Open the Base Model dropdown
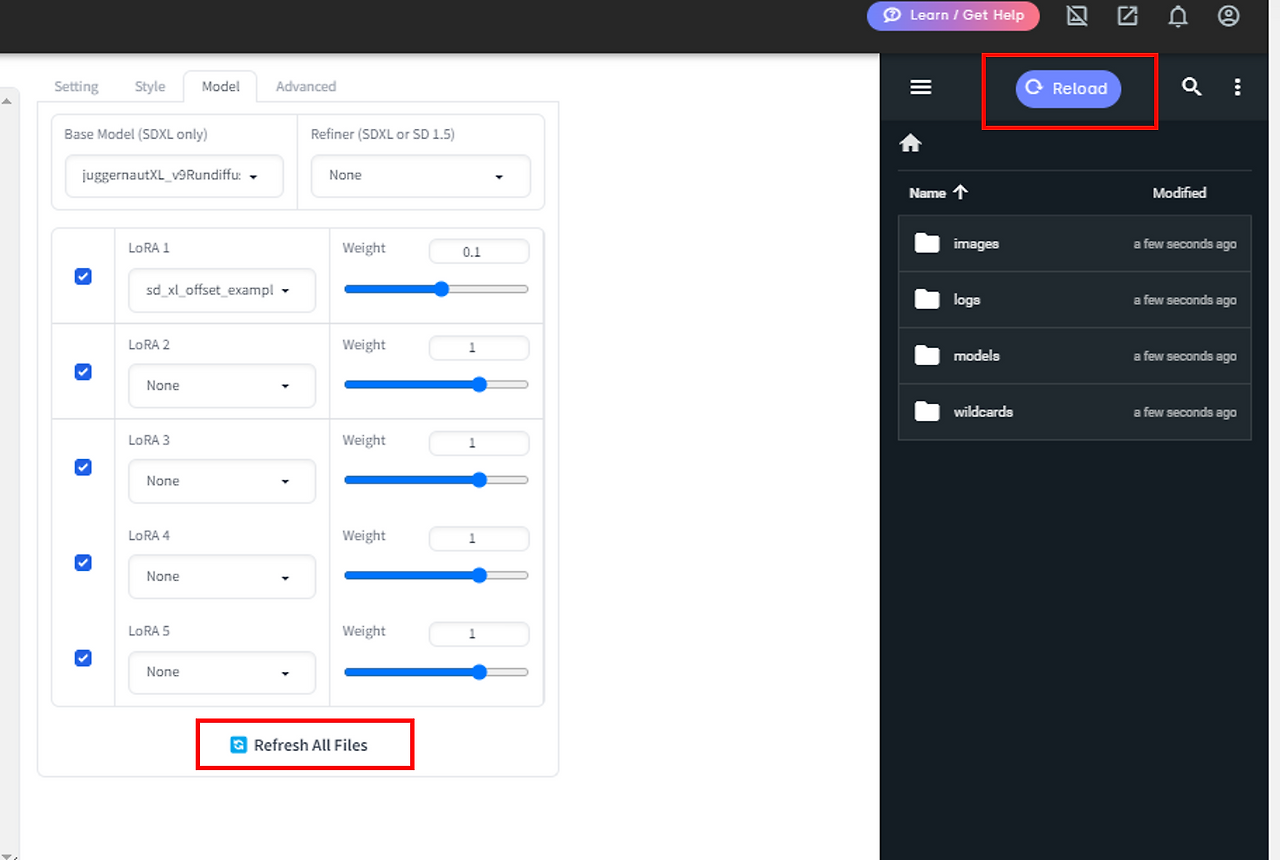The height and width of the screenshot is (860, 1280). [x=174, y=176]
